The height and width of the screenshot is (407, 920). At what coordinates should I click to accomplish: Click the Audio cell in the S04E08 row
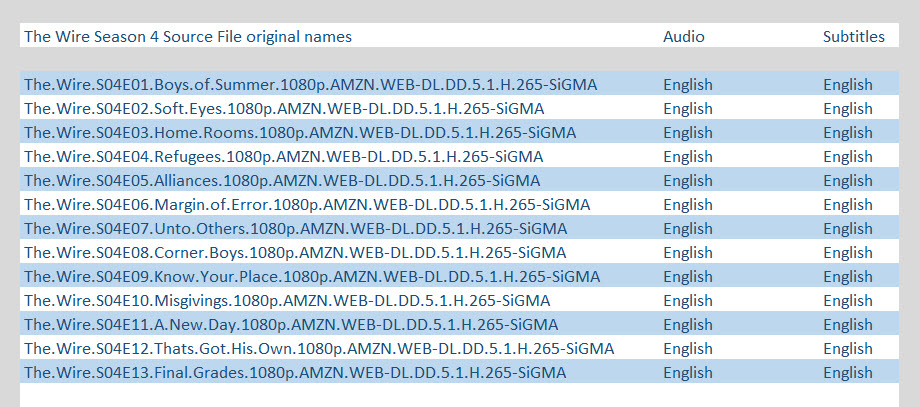[x=688, y=253]
